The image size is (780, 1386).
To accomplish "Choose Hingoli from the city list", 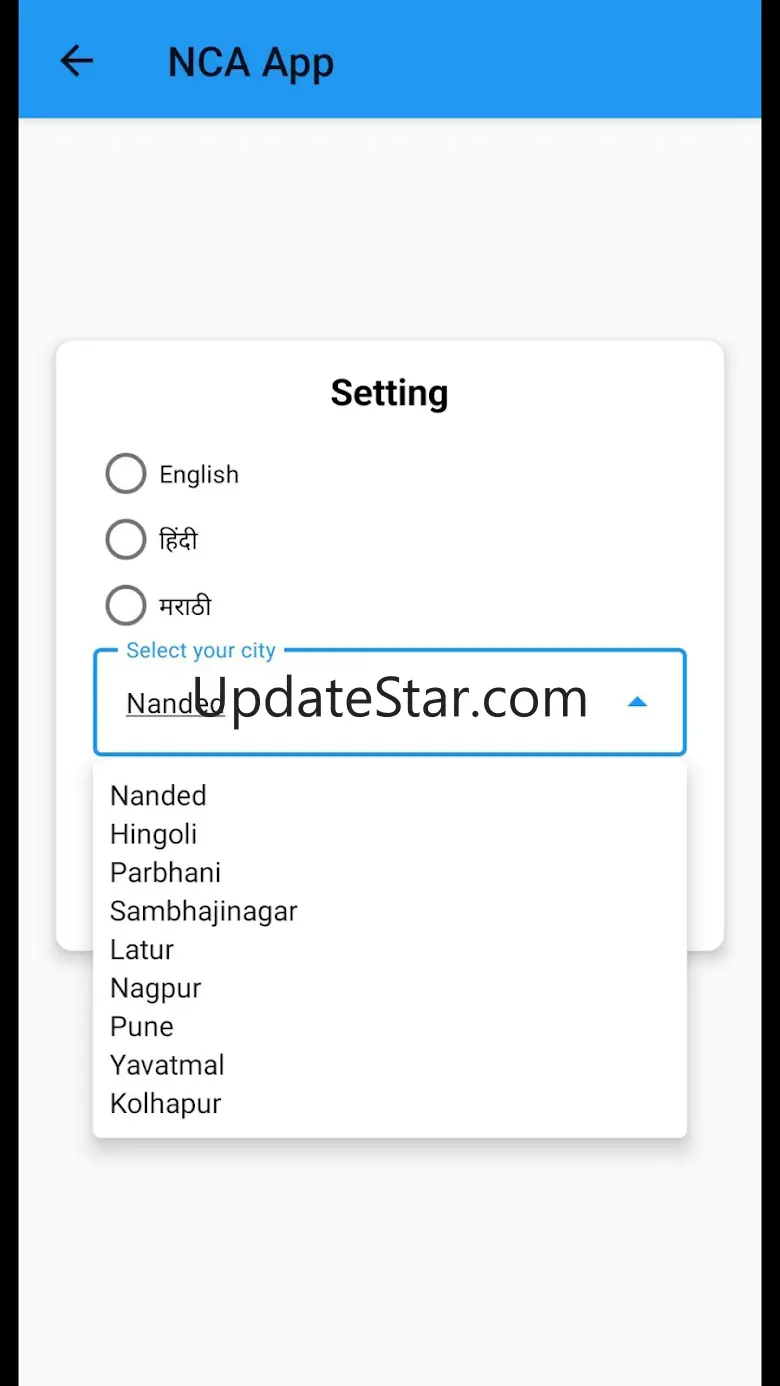I will click(153, 834).
